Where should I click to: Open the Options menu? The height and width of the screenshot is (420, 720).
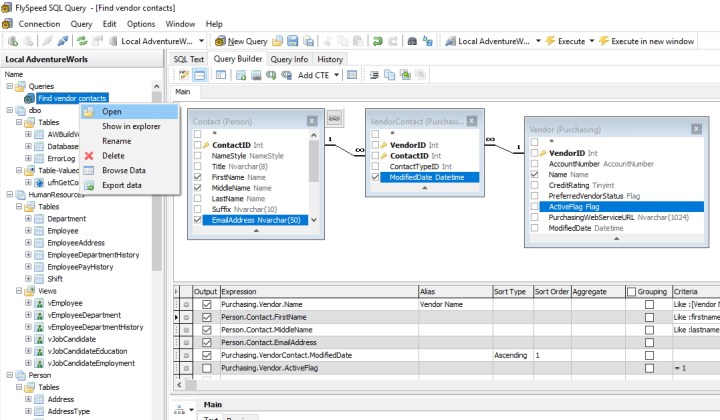click(141, 24)
